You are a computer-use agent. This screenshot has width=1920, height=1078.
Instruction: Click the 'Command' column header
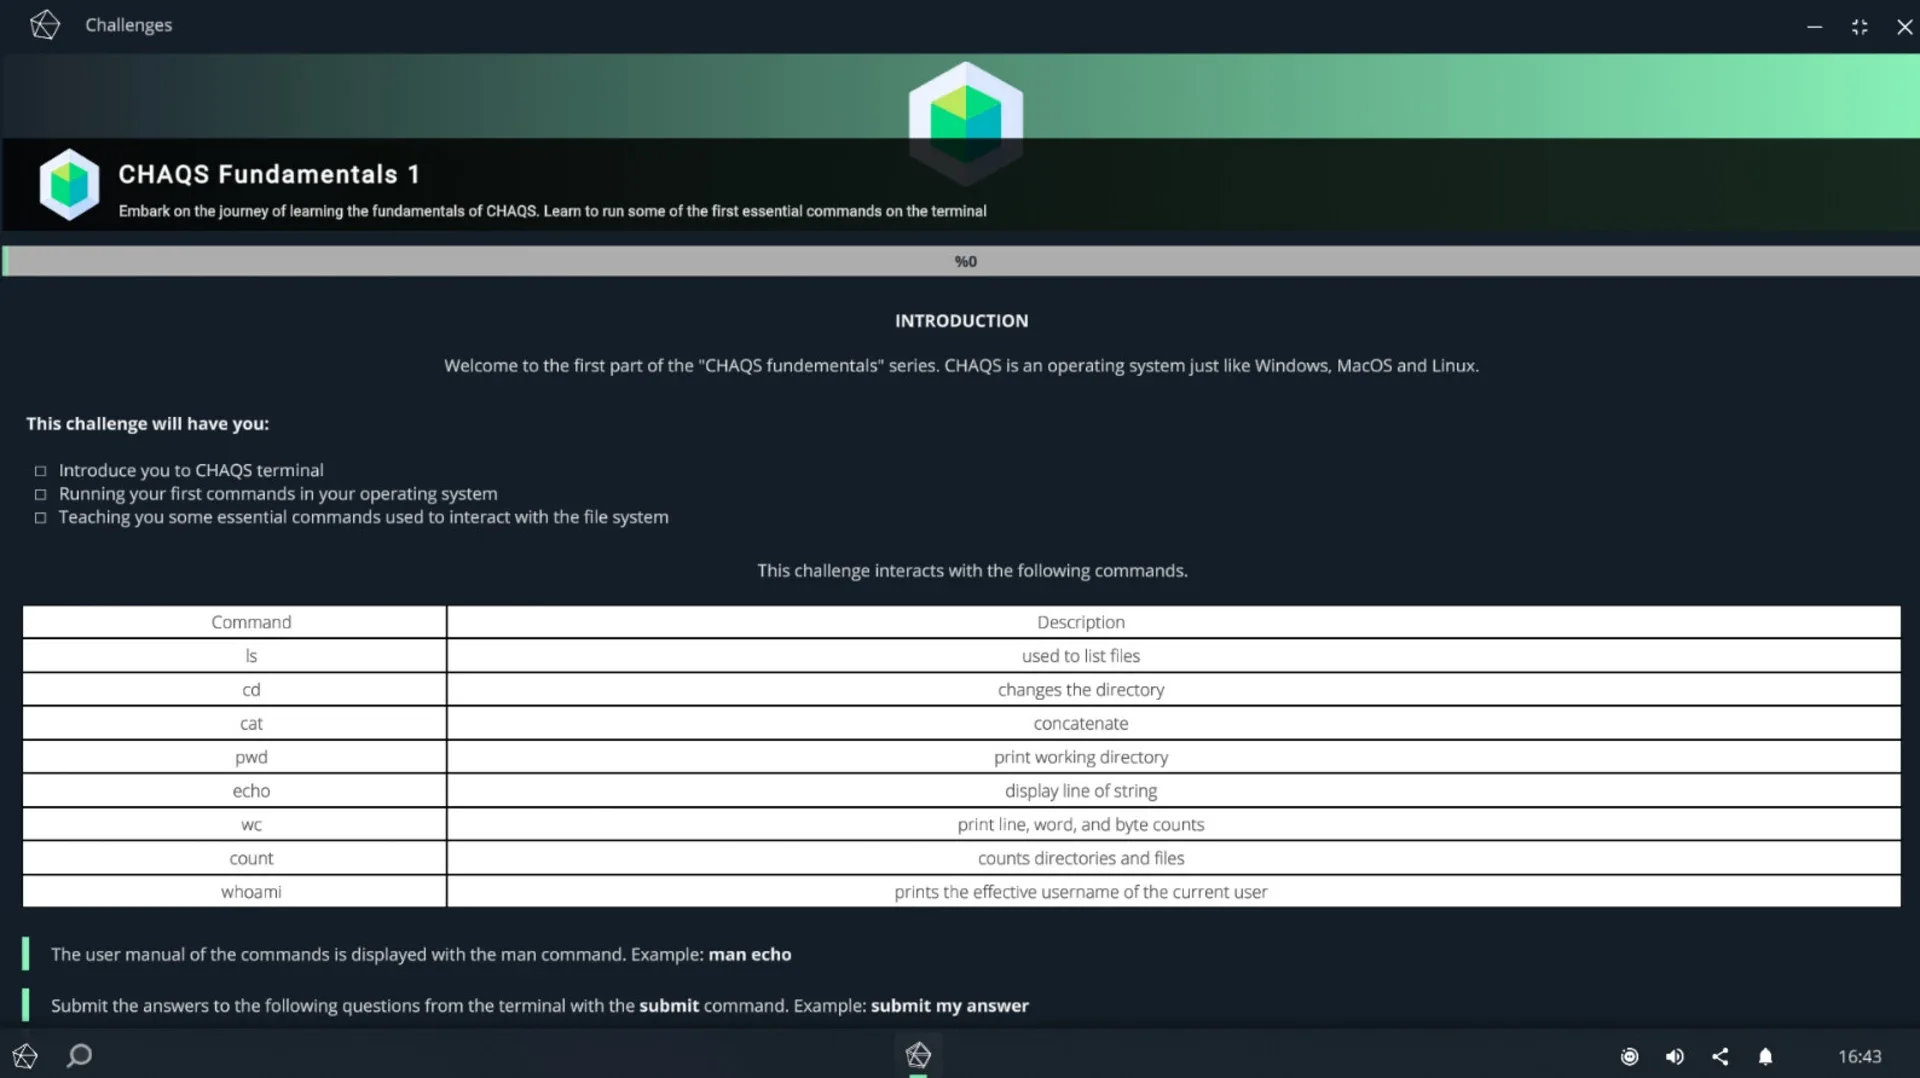click(x=251, y=622)
